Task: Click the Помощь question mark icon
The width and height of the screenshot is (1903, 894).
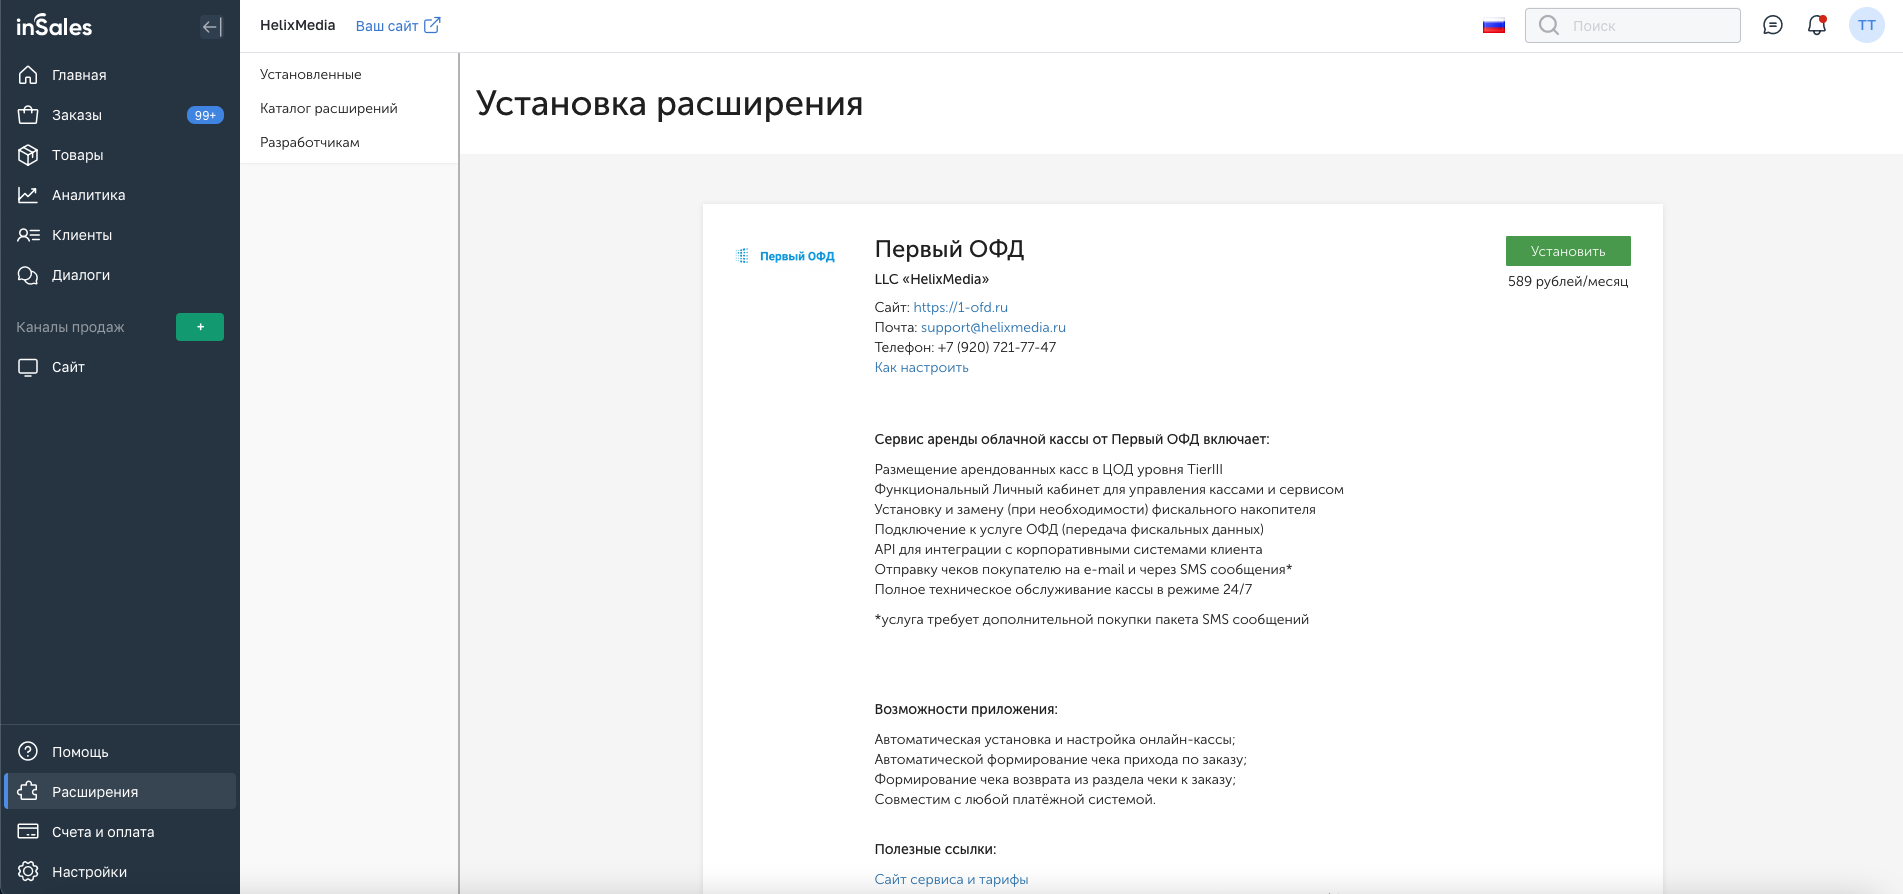Action: click(28, 751)
